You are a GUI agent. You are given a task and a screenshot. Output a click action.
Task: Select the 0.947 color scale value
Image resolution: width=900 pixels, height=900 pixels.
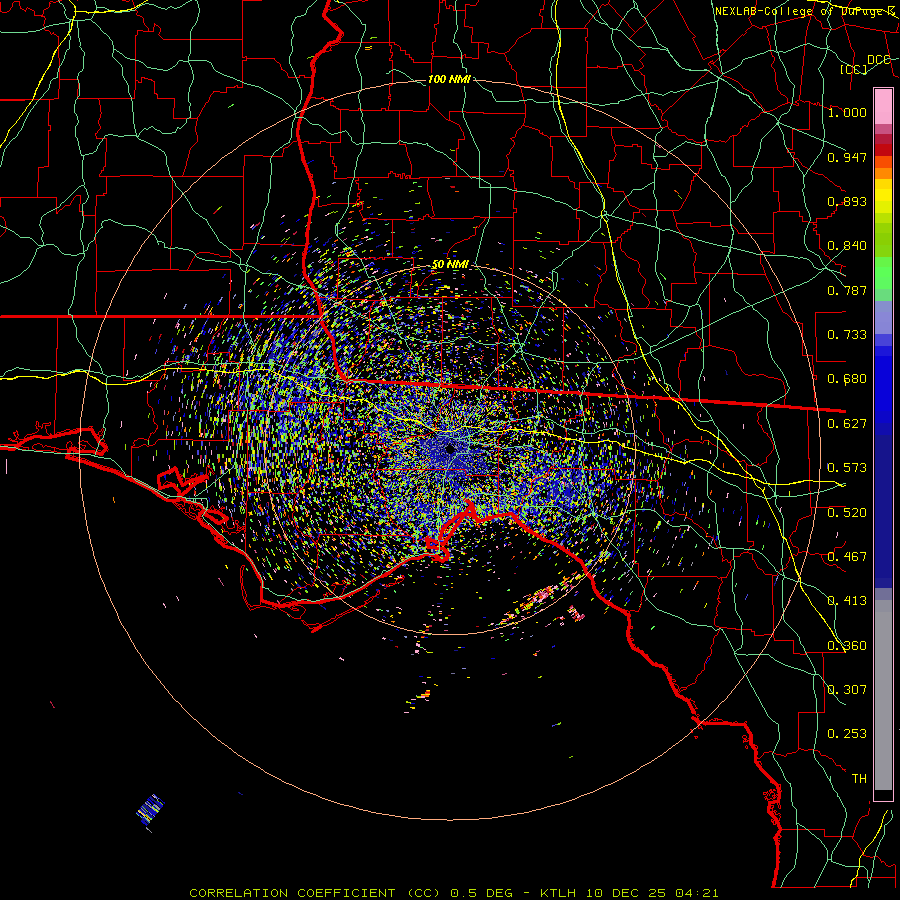pyautogui.click(x=847, y=157)
